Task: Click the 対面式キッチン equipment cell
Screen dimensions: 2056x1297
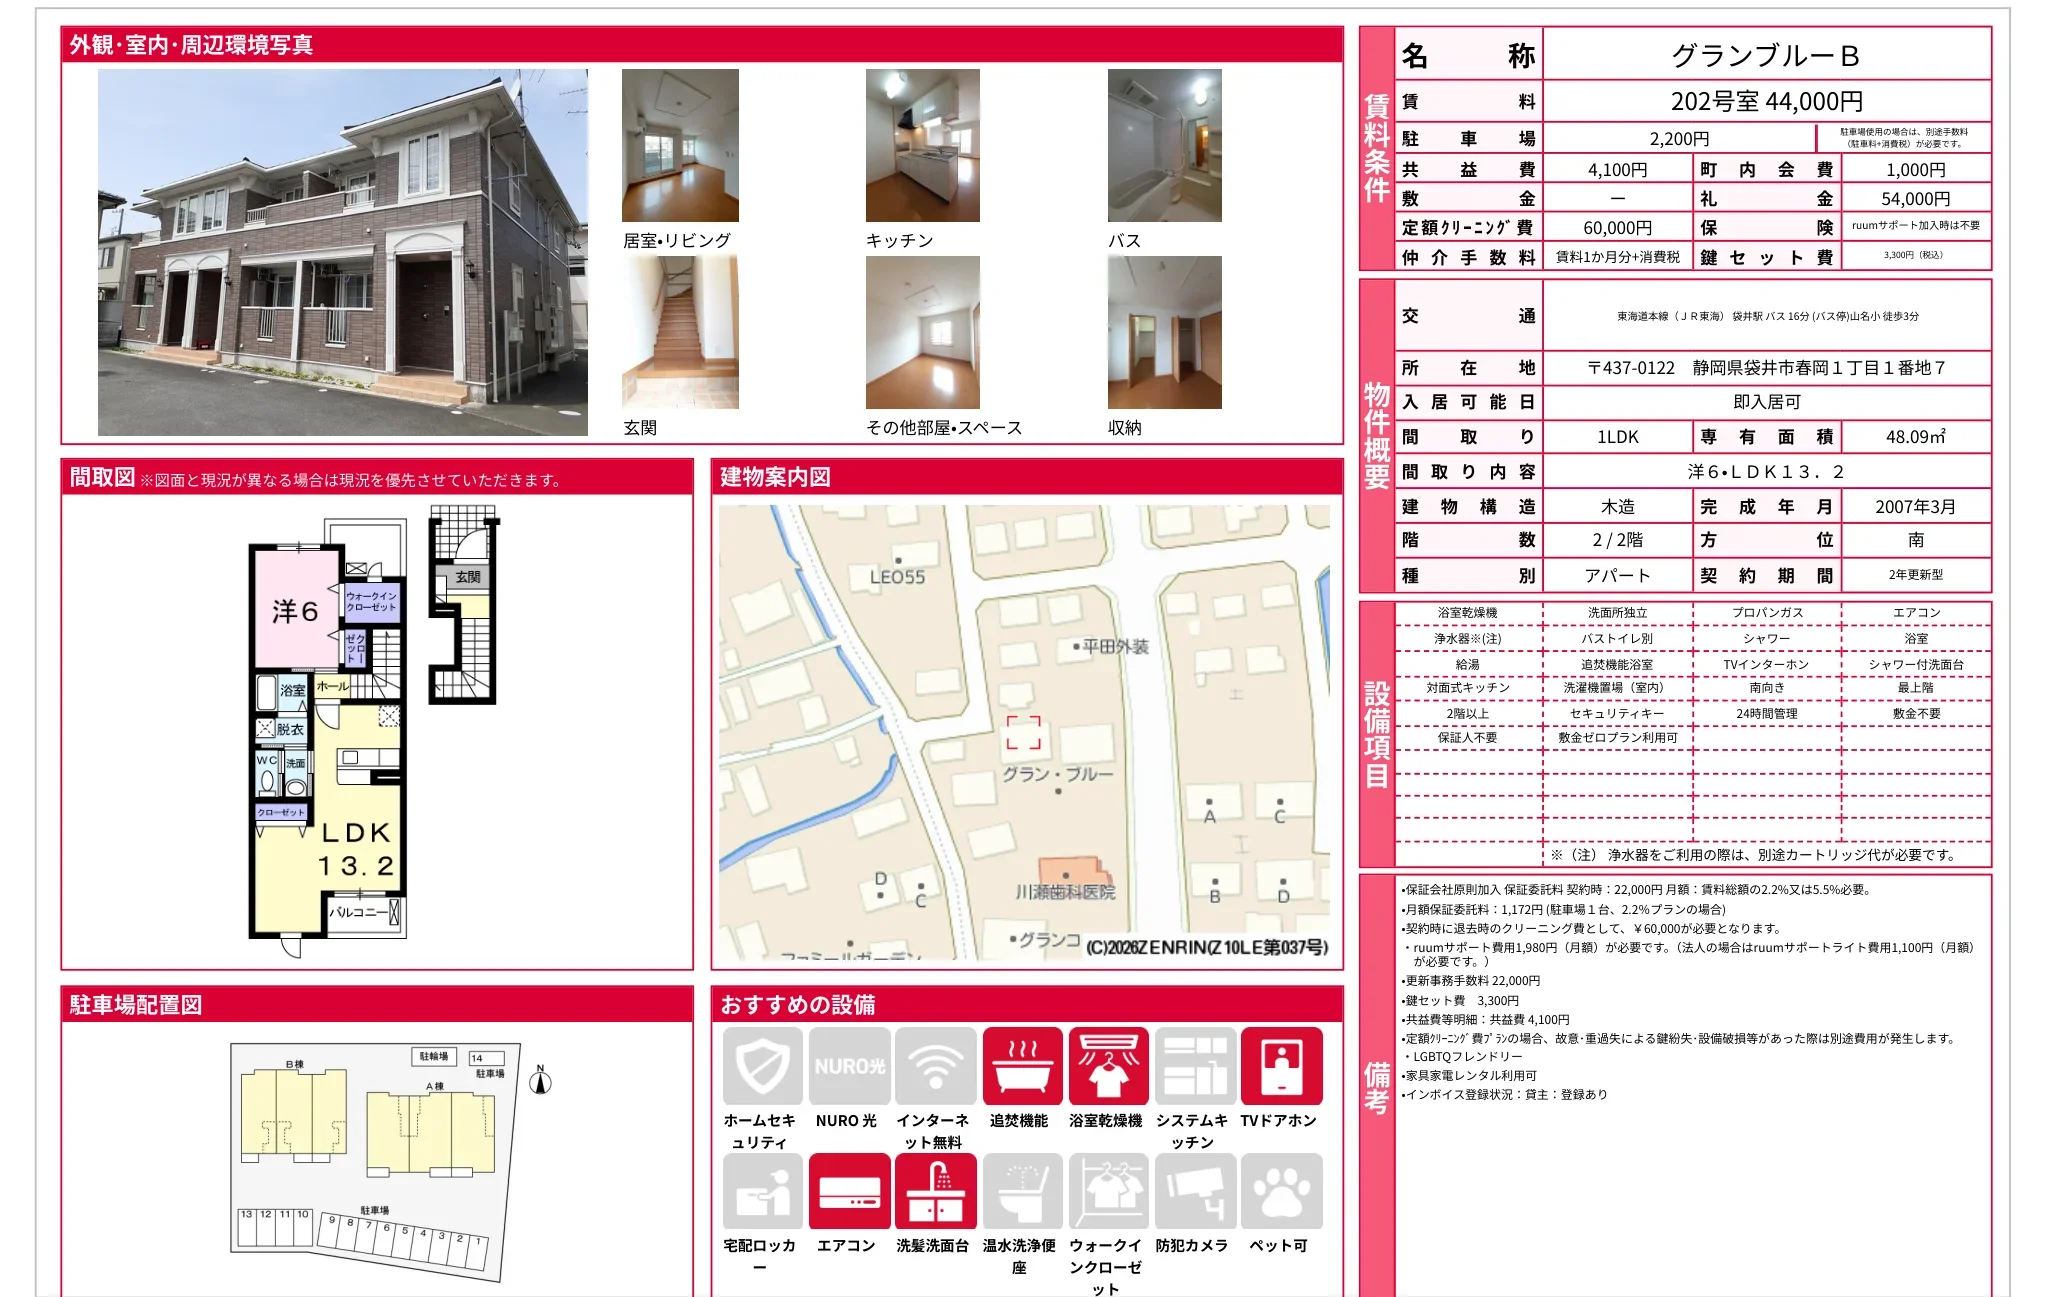Action: coord(1468,688)
